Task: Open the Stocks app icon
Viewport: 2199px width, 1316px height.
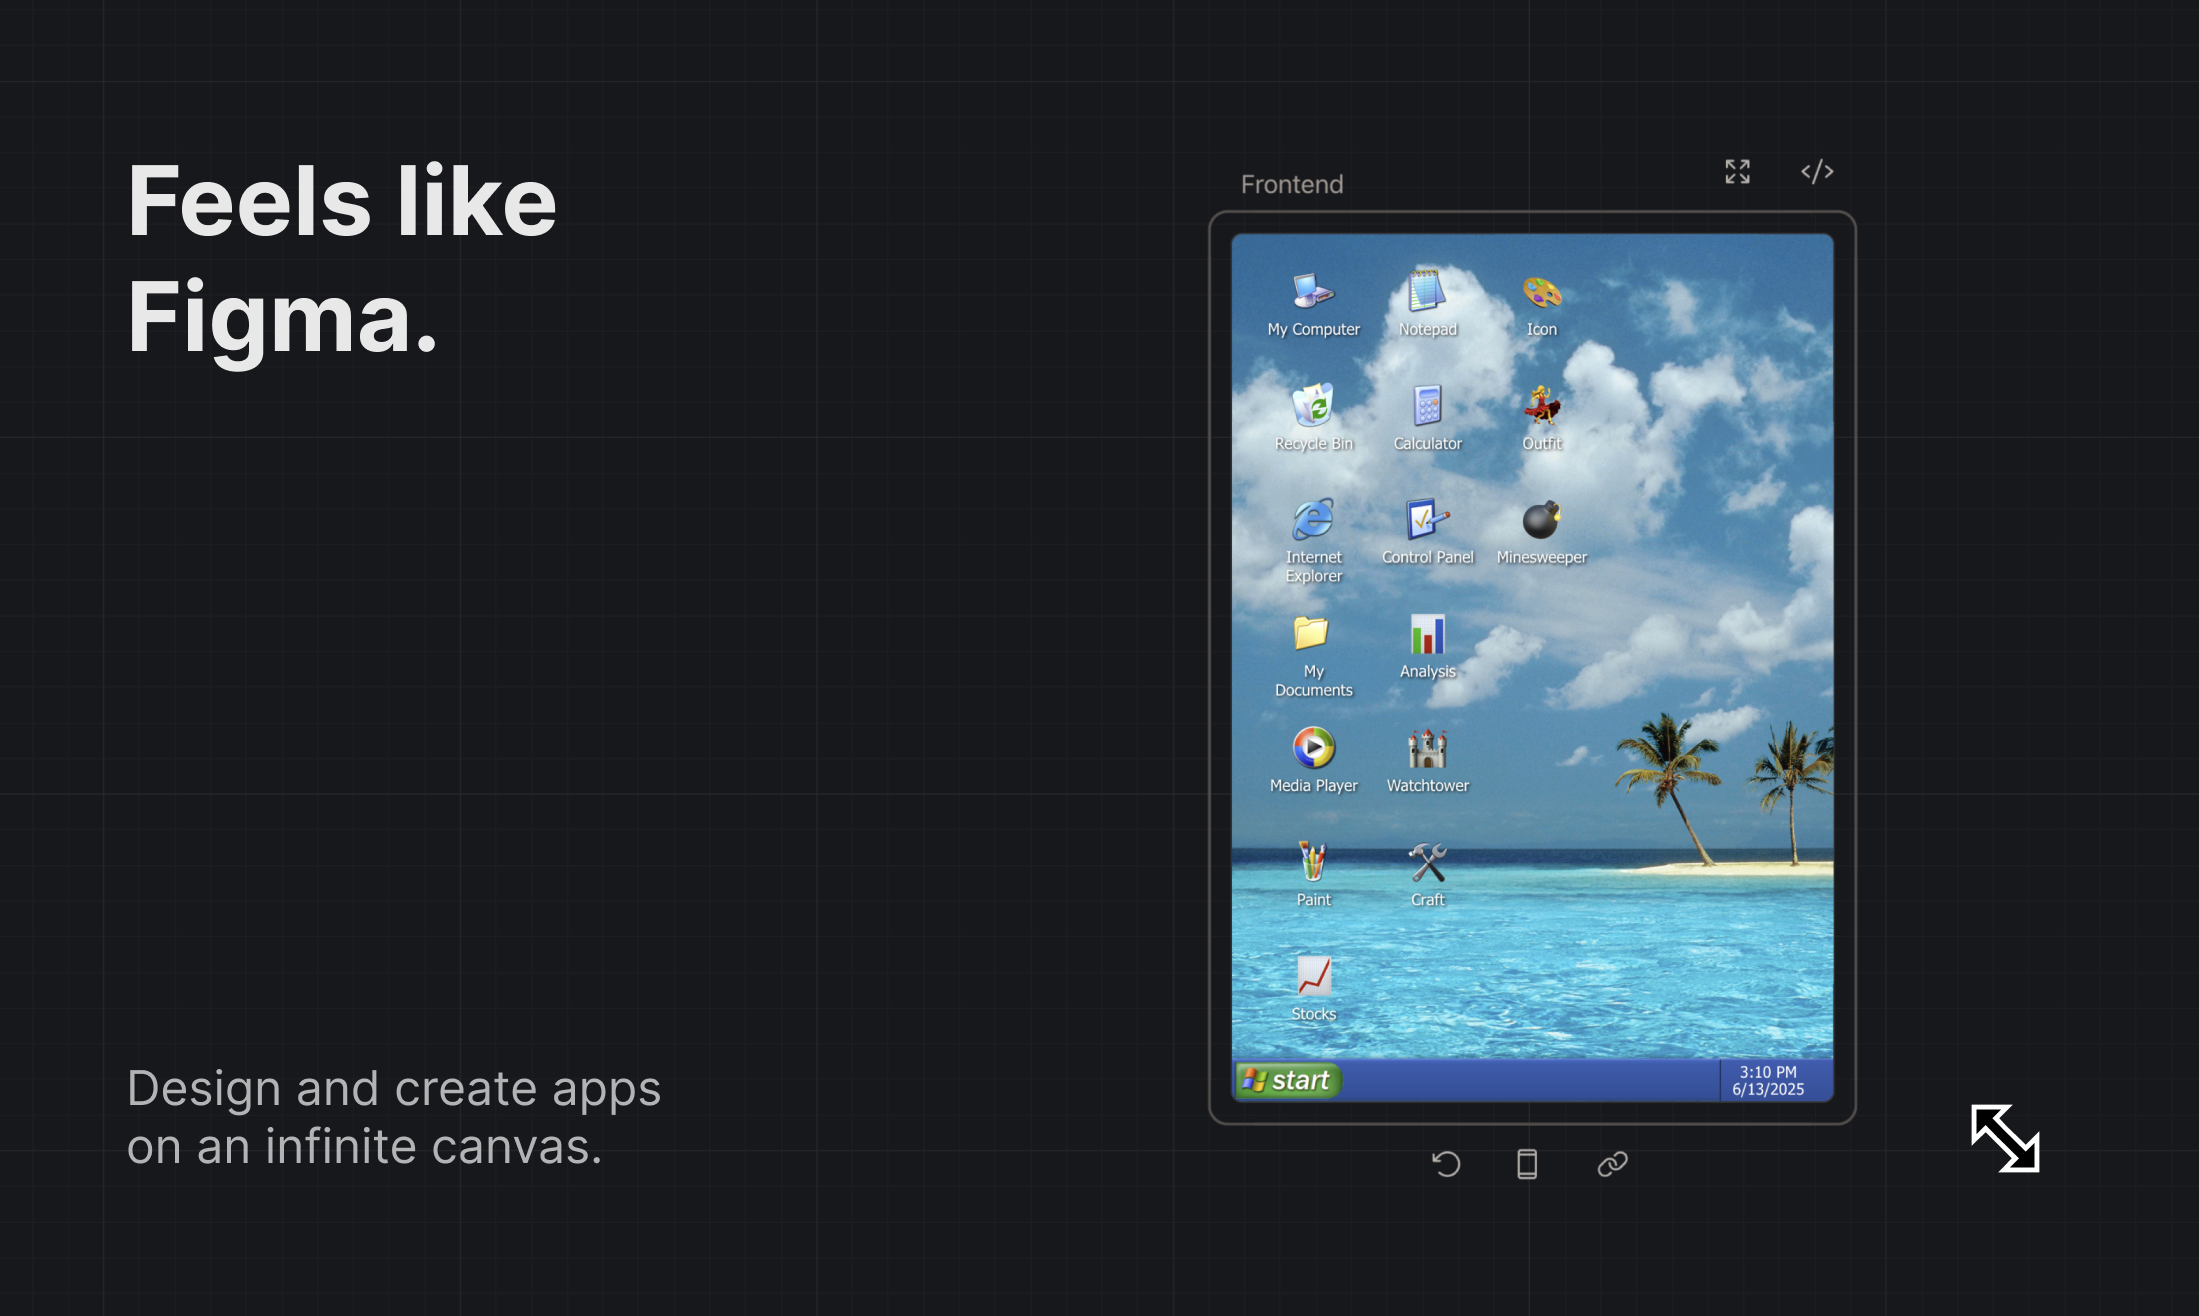Action: 1313,977
